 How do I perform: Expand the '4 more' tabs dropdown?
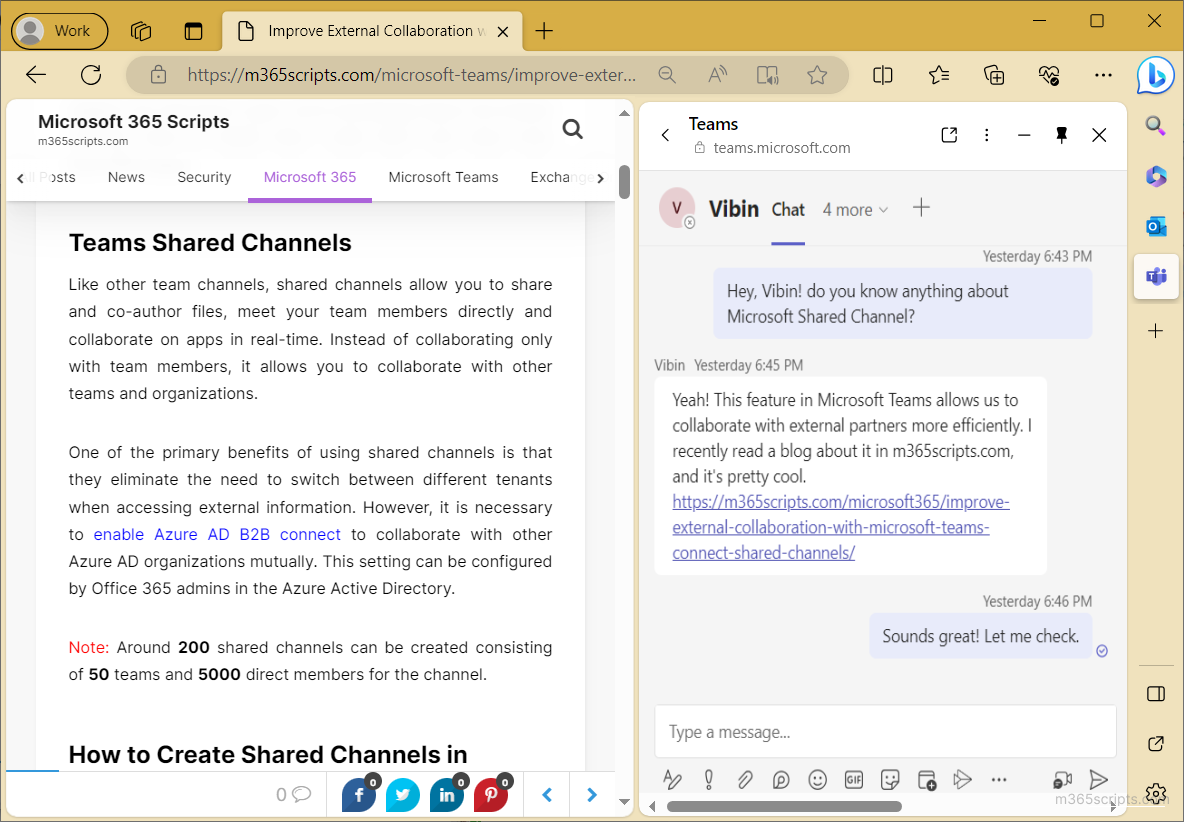point(855,210)
